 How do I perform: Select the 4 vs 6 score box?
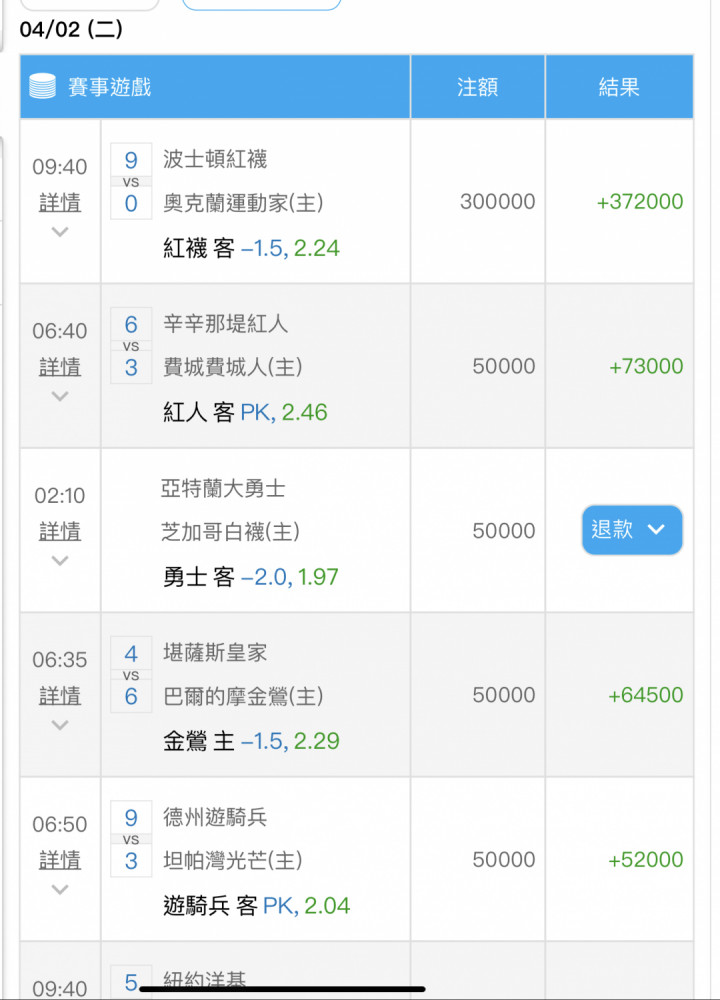(131, 675)
